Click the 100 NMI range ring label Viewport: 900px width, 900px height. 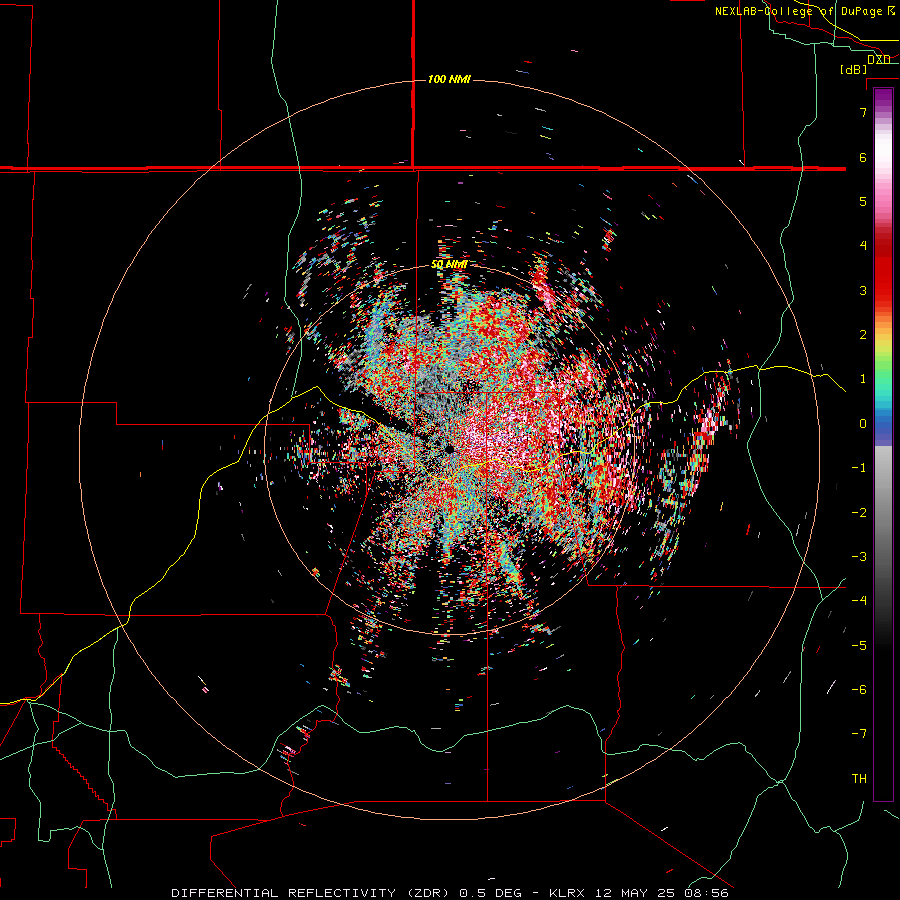[449, 79]
